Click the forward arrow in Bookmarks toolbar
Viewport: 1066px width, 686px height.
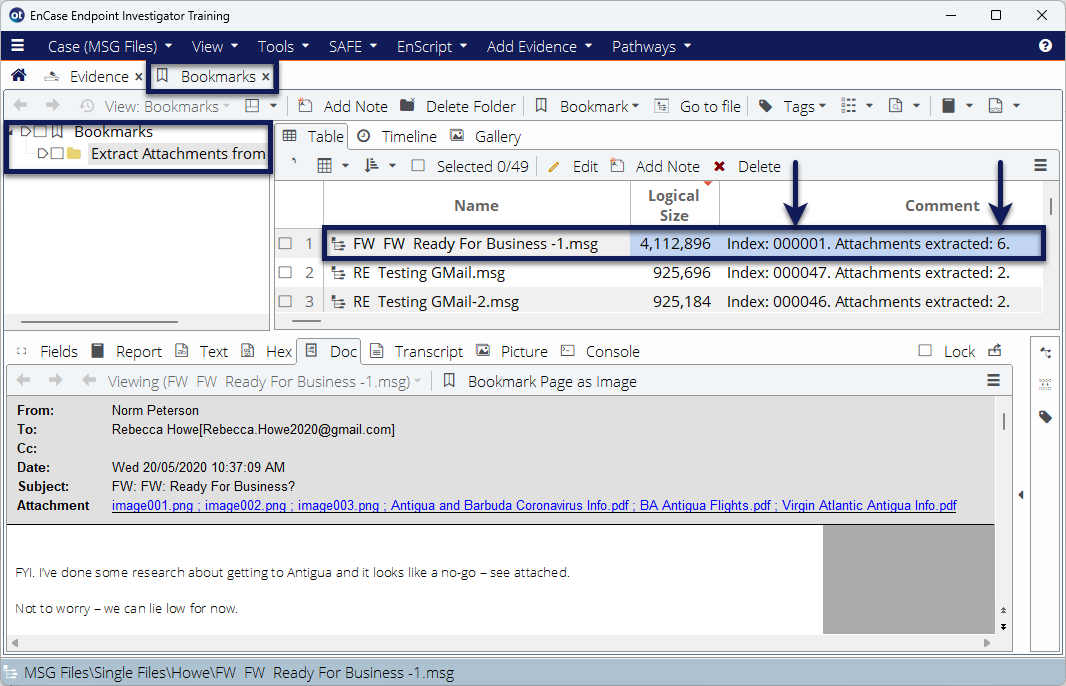click(52, 105)
